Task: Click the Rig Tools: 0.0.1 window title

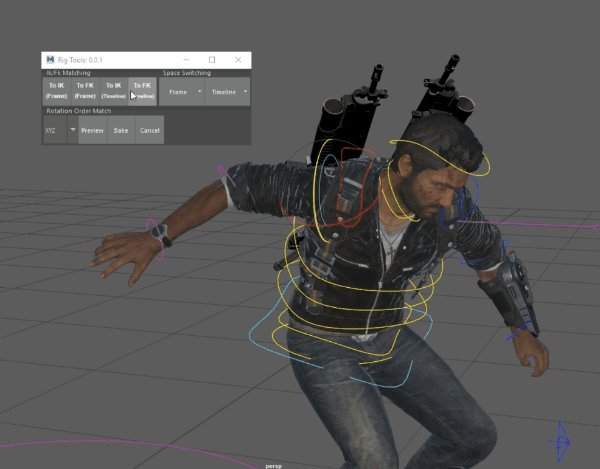Action: 80,60
